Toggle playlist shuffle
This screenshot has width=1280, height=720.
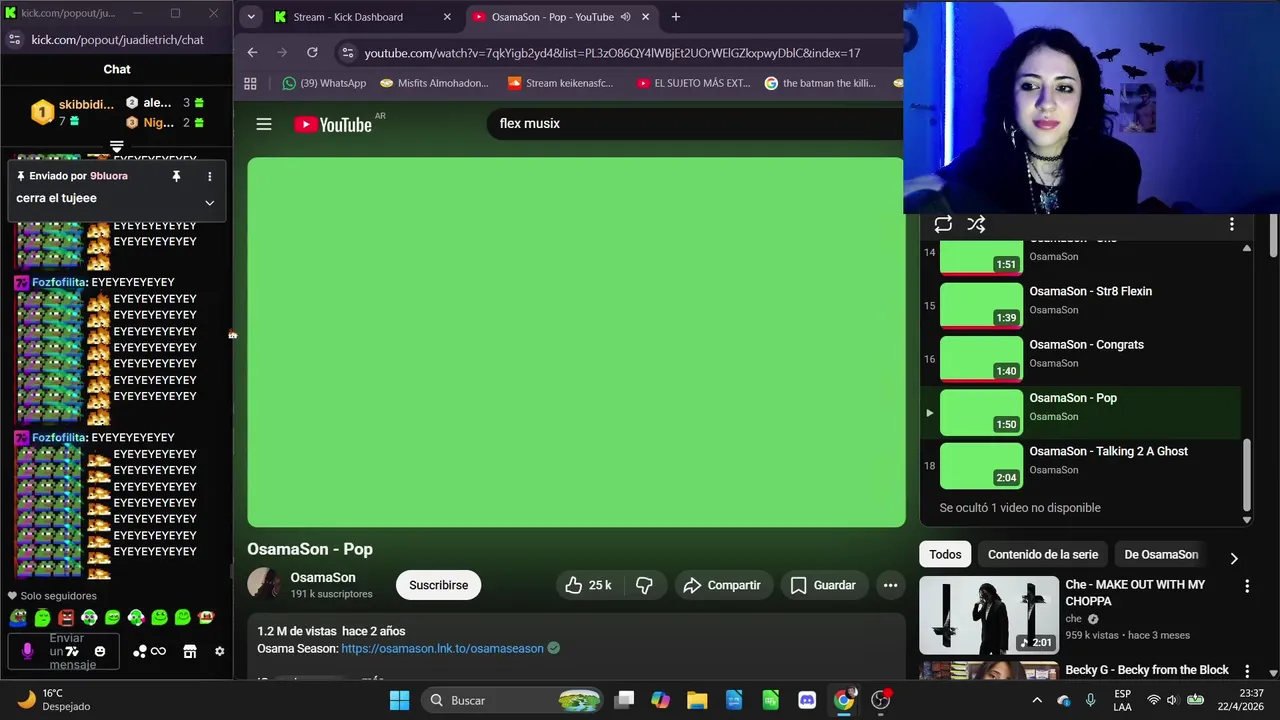pyautogui.click(x=976, y=224)
